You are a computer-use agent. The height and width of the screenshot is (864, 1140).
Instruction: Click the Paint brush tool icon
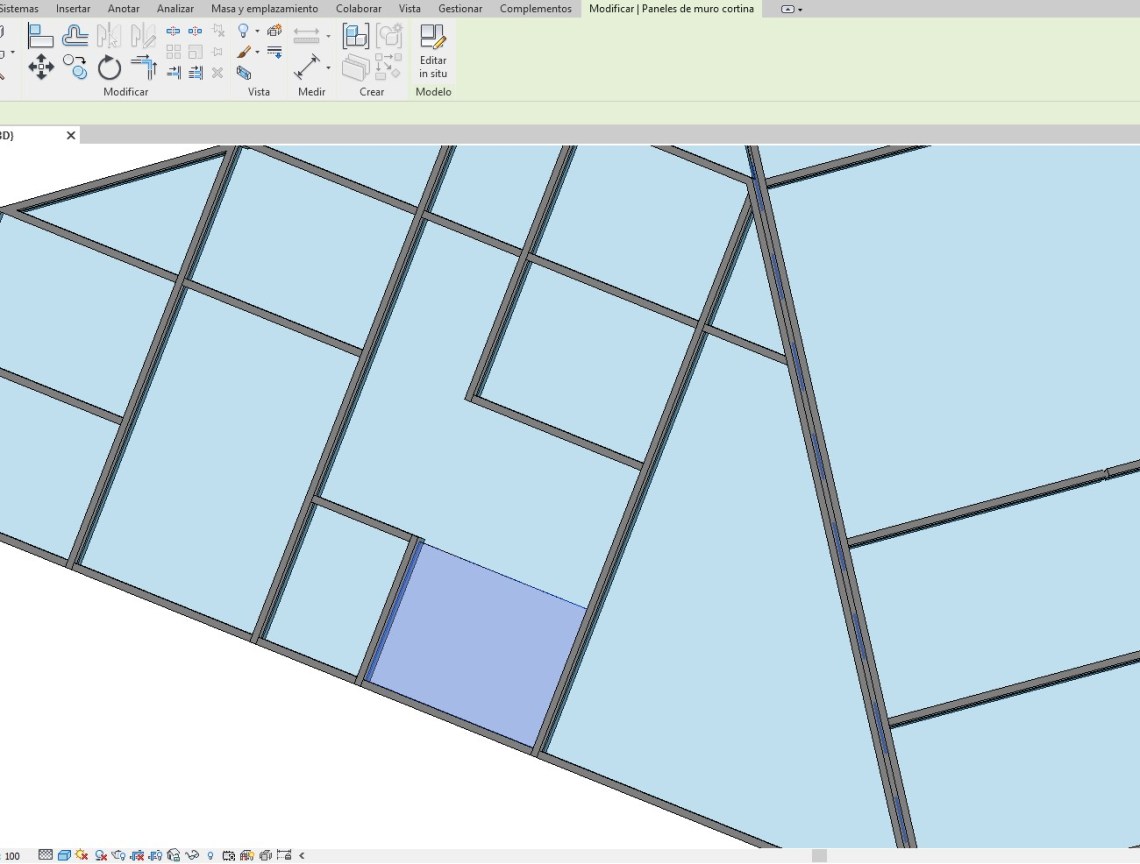tap(243, 51)
